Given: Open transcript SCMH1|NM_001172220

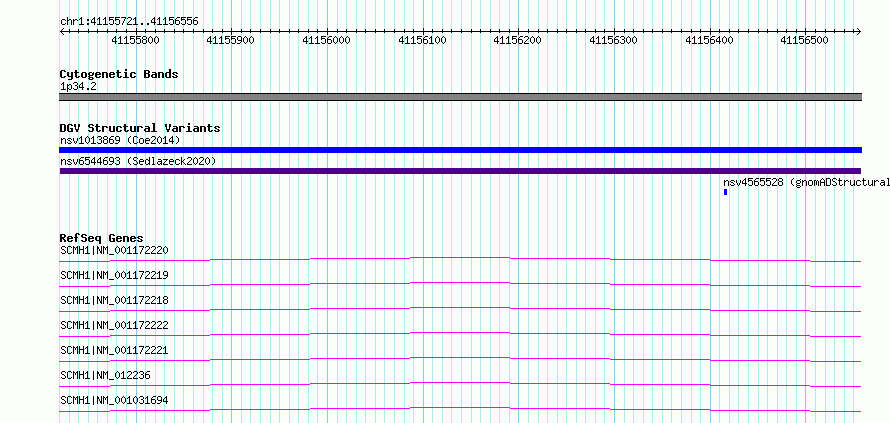Looking at the screenshot, I should coord(114,250).
